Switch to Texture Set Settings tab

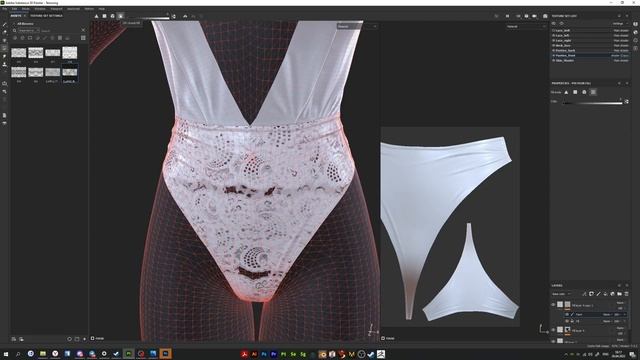[x=47, y=16]
